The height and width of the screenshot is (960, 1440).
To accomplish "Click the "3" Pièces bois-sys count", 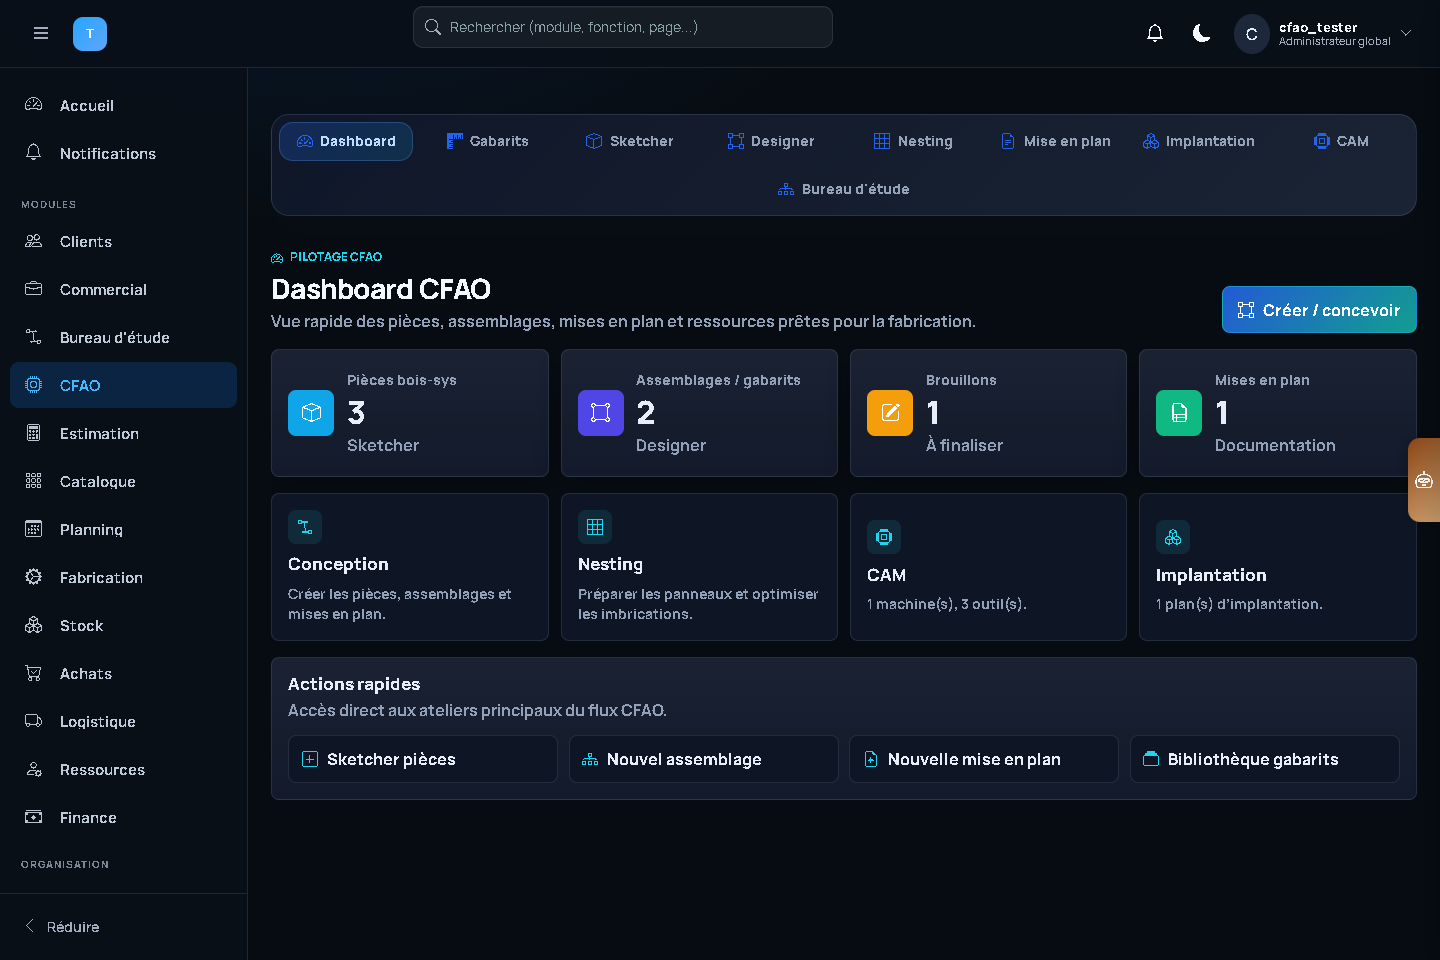I will (356, 413).
